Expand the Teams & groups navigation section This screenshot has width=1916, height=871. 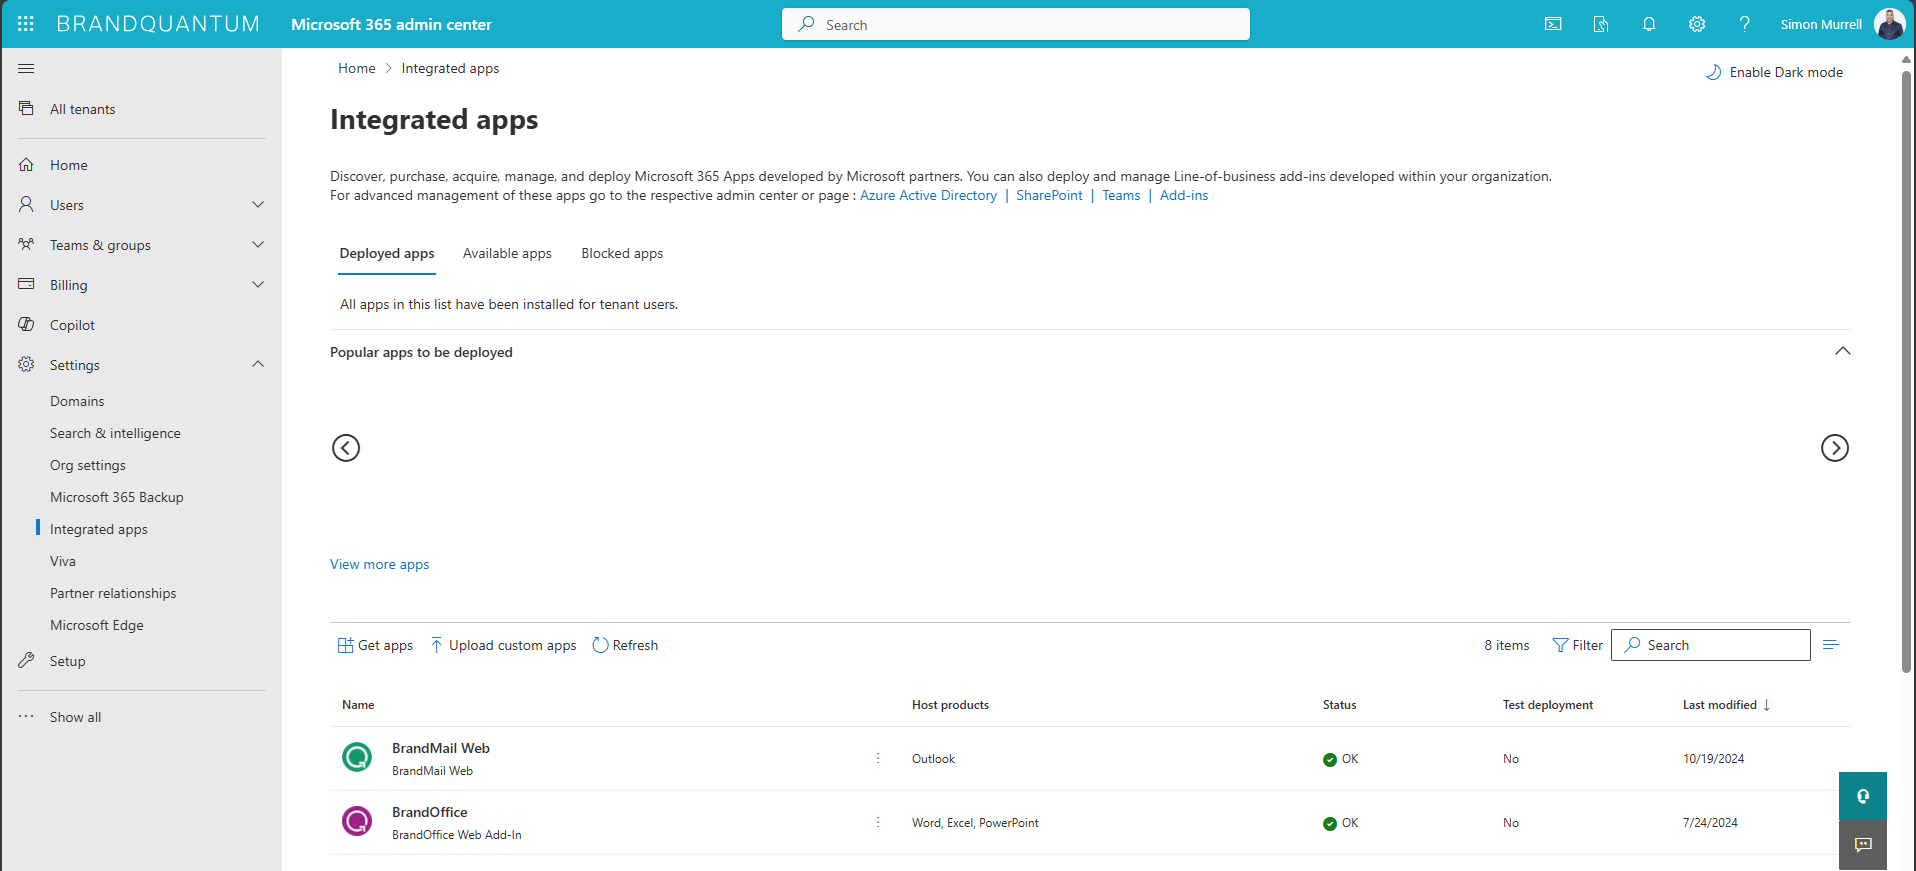pyautogui.click(x=258, y=245)
